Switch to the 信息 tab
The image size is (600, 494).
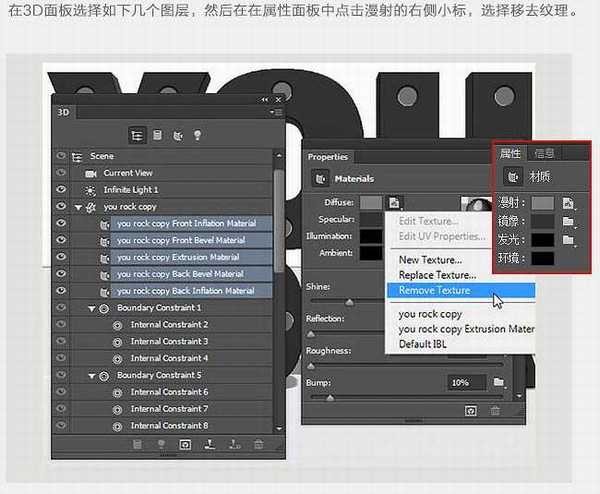(545, 153)
